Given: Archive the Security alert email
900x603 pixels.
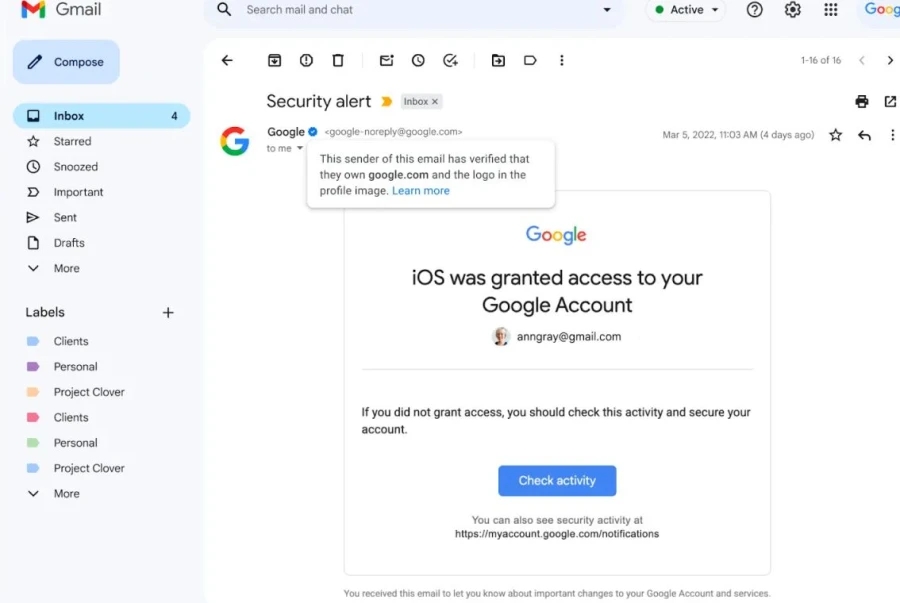Looking at the screenshot, I should 274,60.
